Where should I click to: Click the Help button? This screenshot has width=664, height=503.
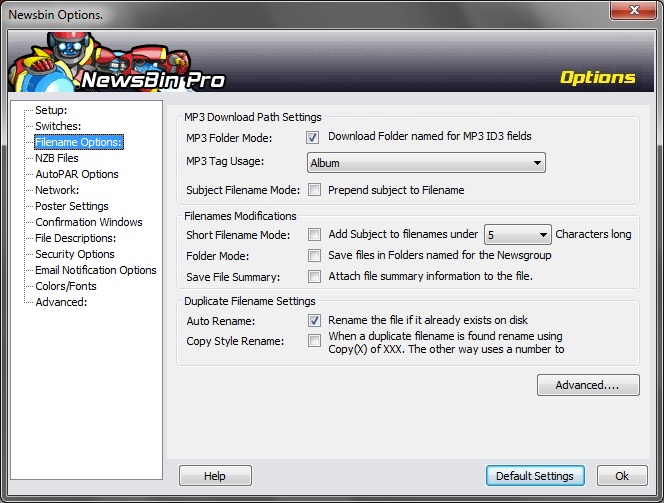tap(215, 476)
